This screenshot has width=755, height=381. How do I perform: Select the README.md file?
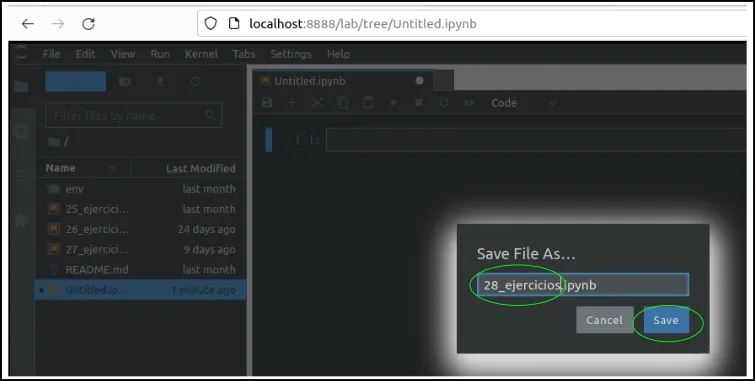[141, 270]
